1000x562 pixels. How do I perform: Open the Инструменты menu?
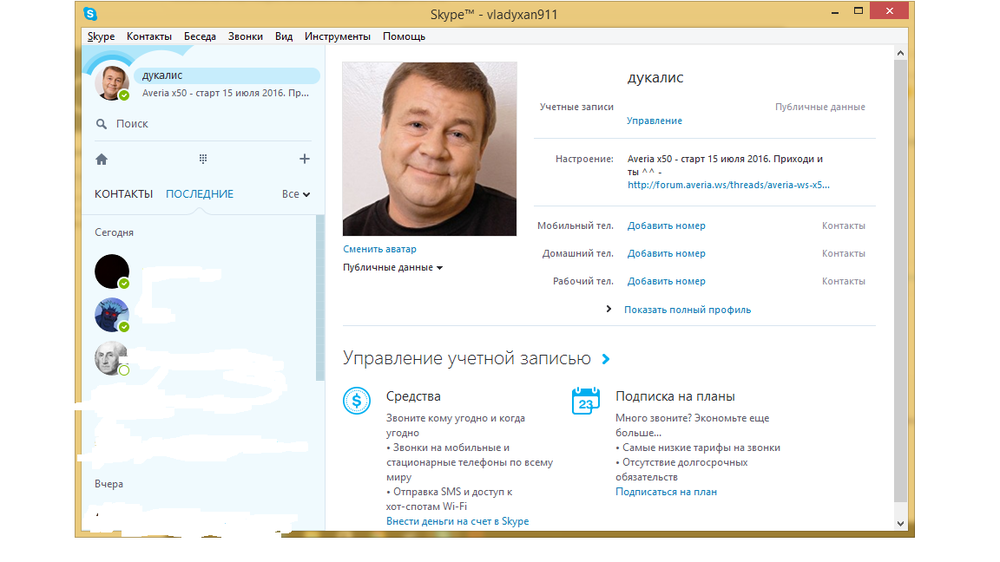pyautogui.click(x=338, y=36)
